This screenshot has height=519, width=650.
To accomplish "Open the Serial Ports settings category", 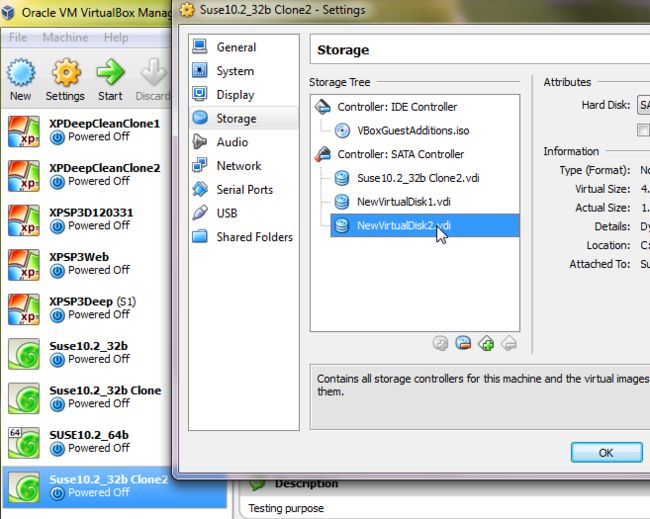I will (243, 189).
